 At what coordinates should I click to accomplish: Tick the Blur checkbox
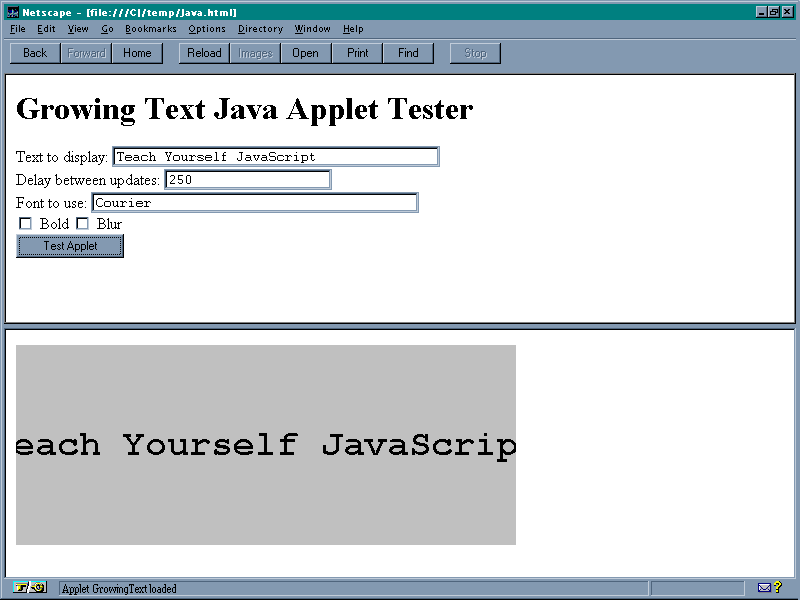click(83, 224)
